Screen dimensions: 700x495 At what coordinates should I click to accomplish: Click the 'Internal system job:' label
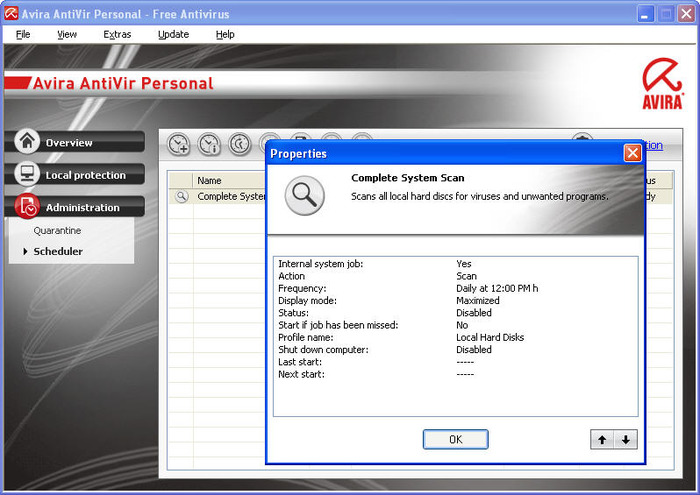click(321, 264)
